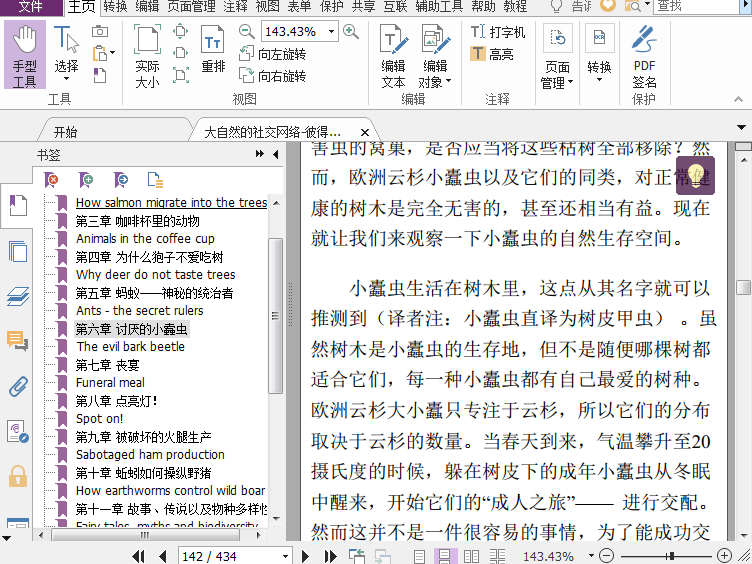Image resolution: width=752 pixels, height=564 pixels.
Task: Open the Convert (转换) ribbon dropdown button
Action: (599, 54)
